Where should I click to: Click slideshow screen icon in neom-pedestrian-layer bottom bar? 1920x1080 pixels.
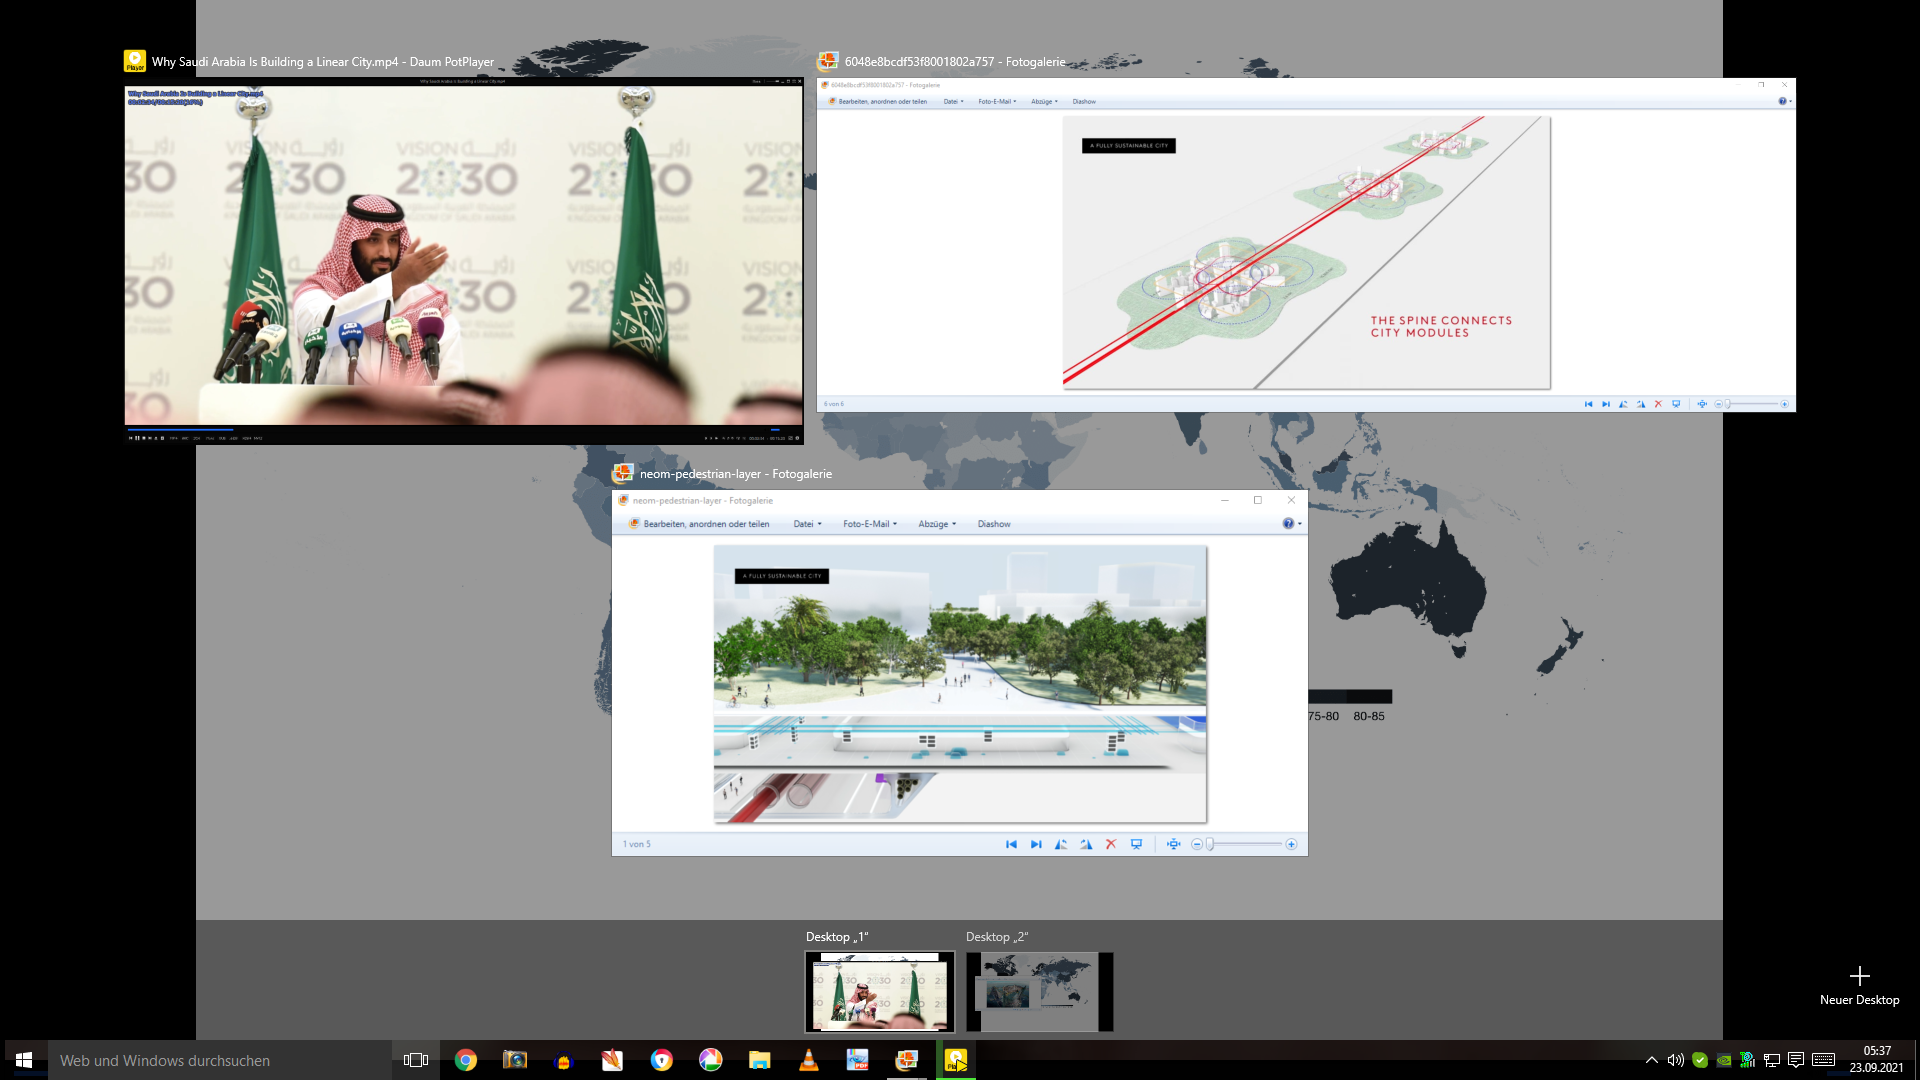(1136, 844)
